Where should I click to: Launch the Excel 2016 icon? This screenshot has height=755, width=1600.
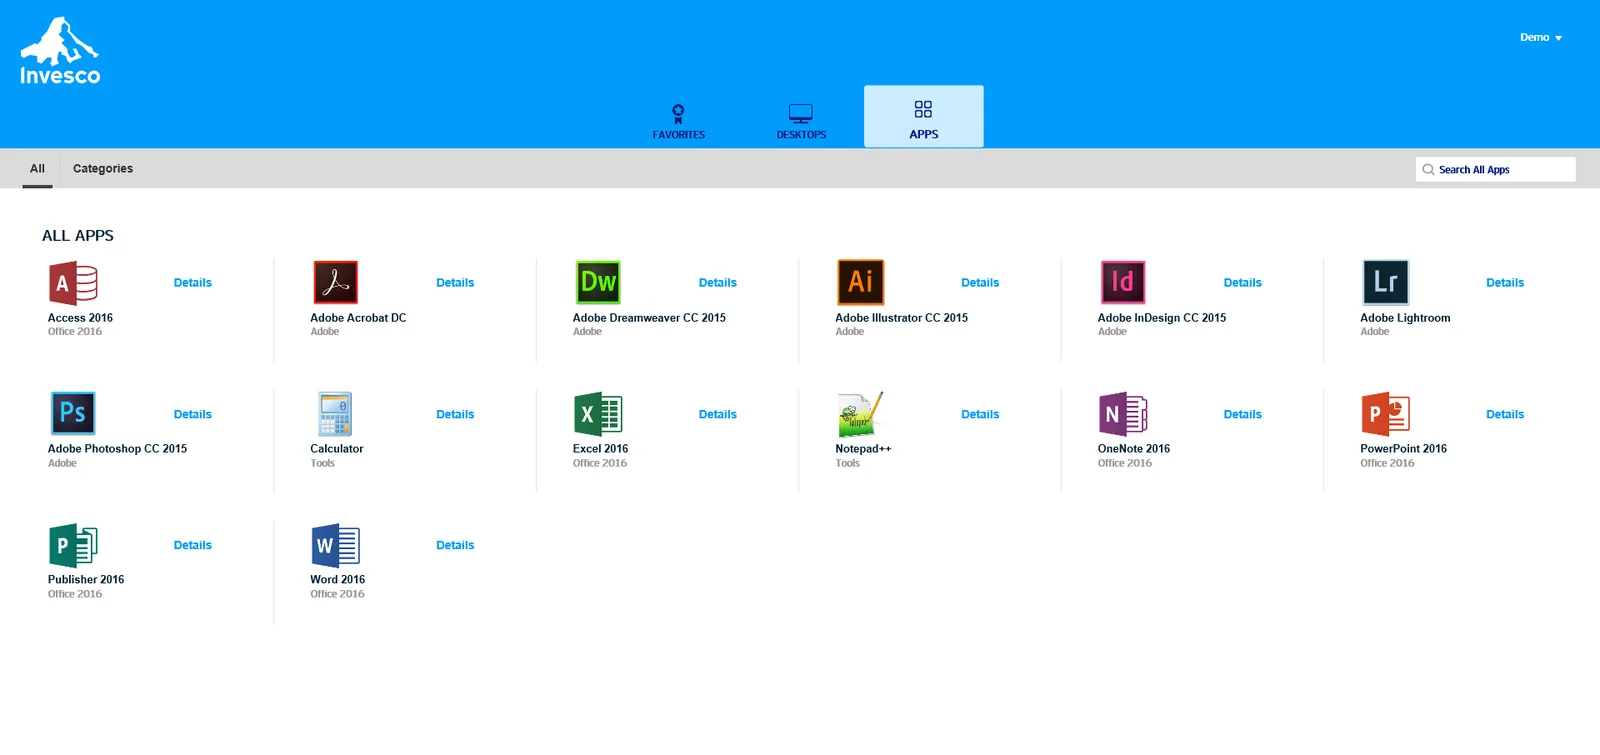[598, 414]
